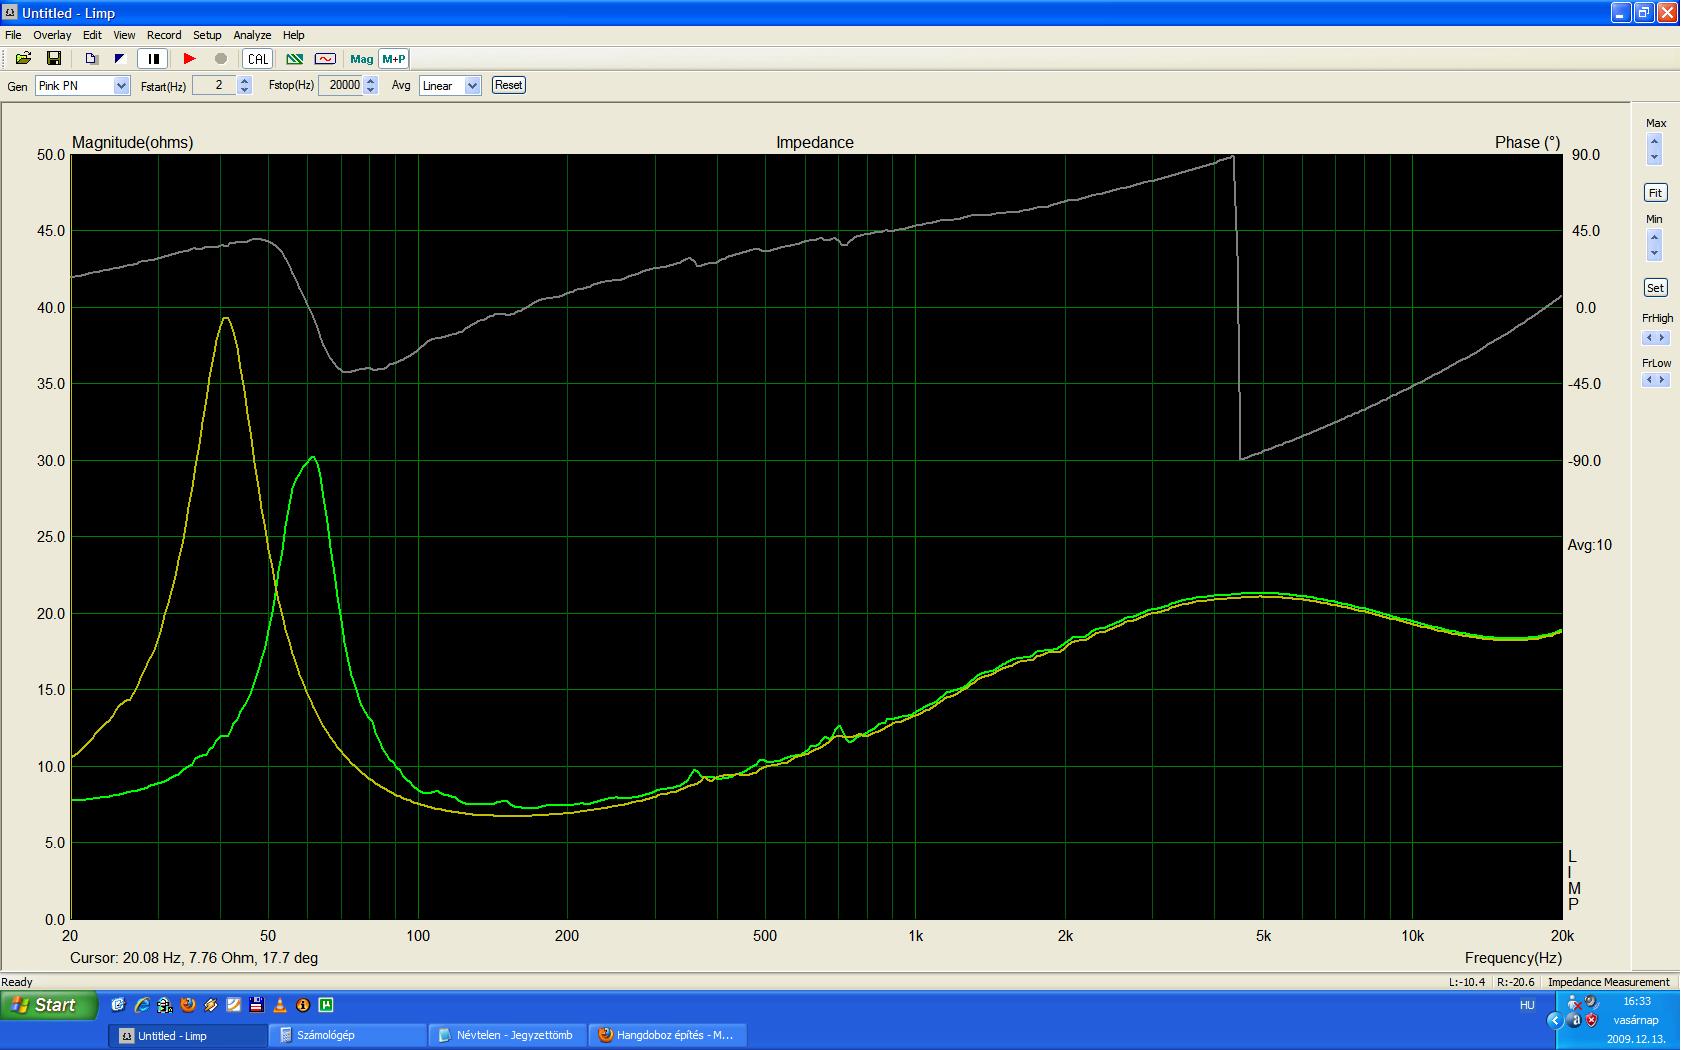This screenshot has height=1050, width=1681.
Task: Open the Help menu
Action: coord(293,35)
